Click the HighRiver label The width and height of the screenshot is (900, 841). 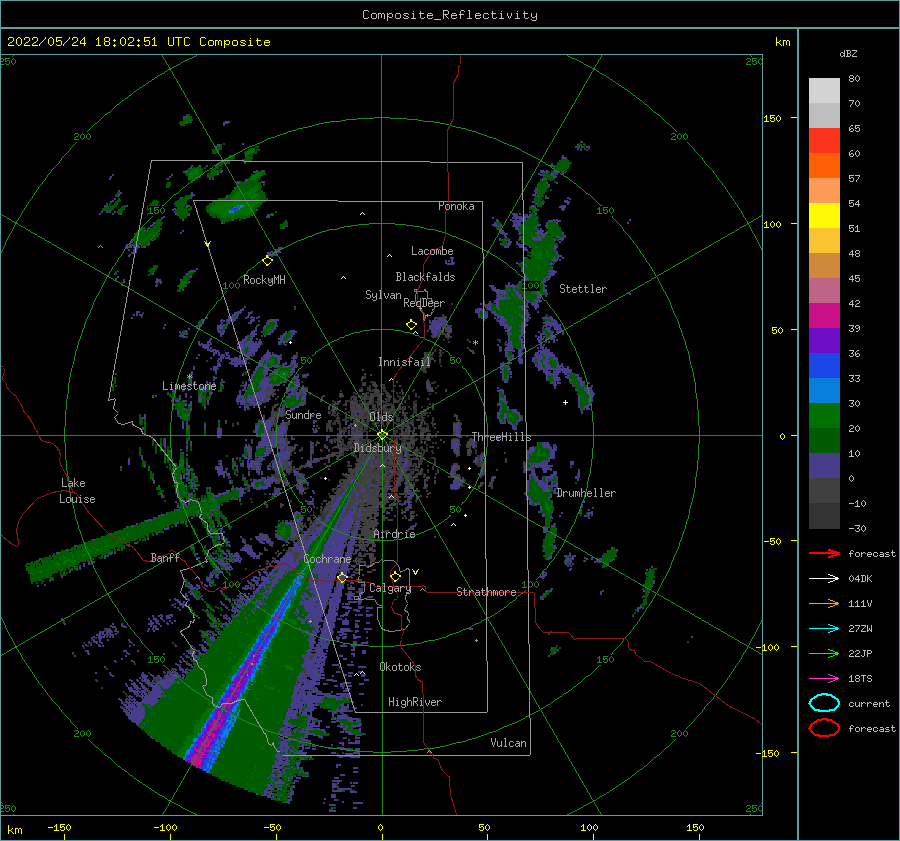(415, 702)
